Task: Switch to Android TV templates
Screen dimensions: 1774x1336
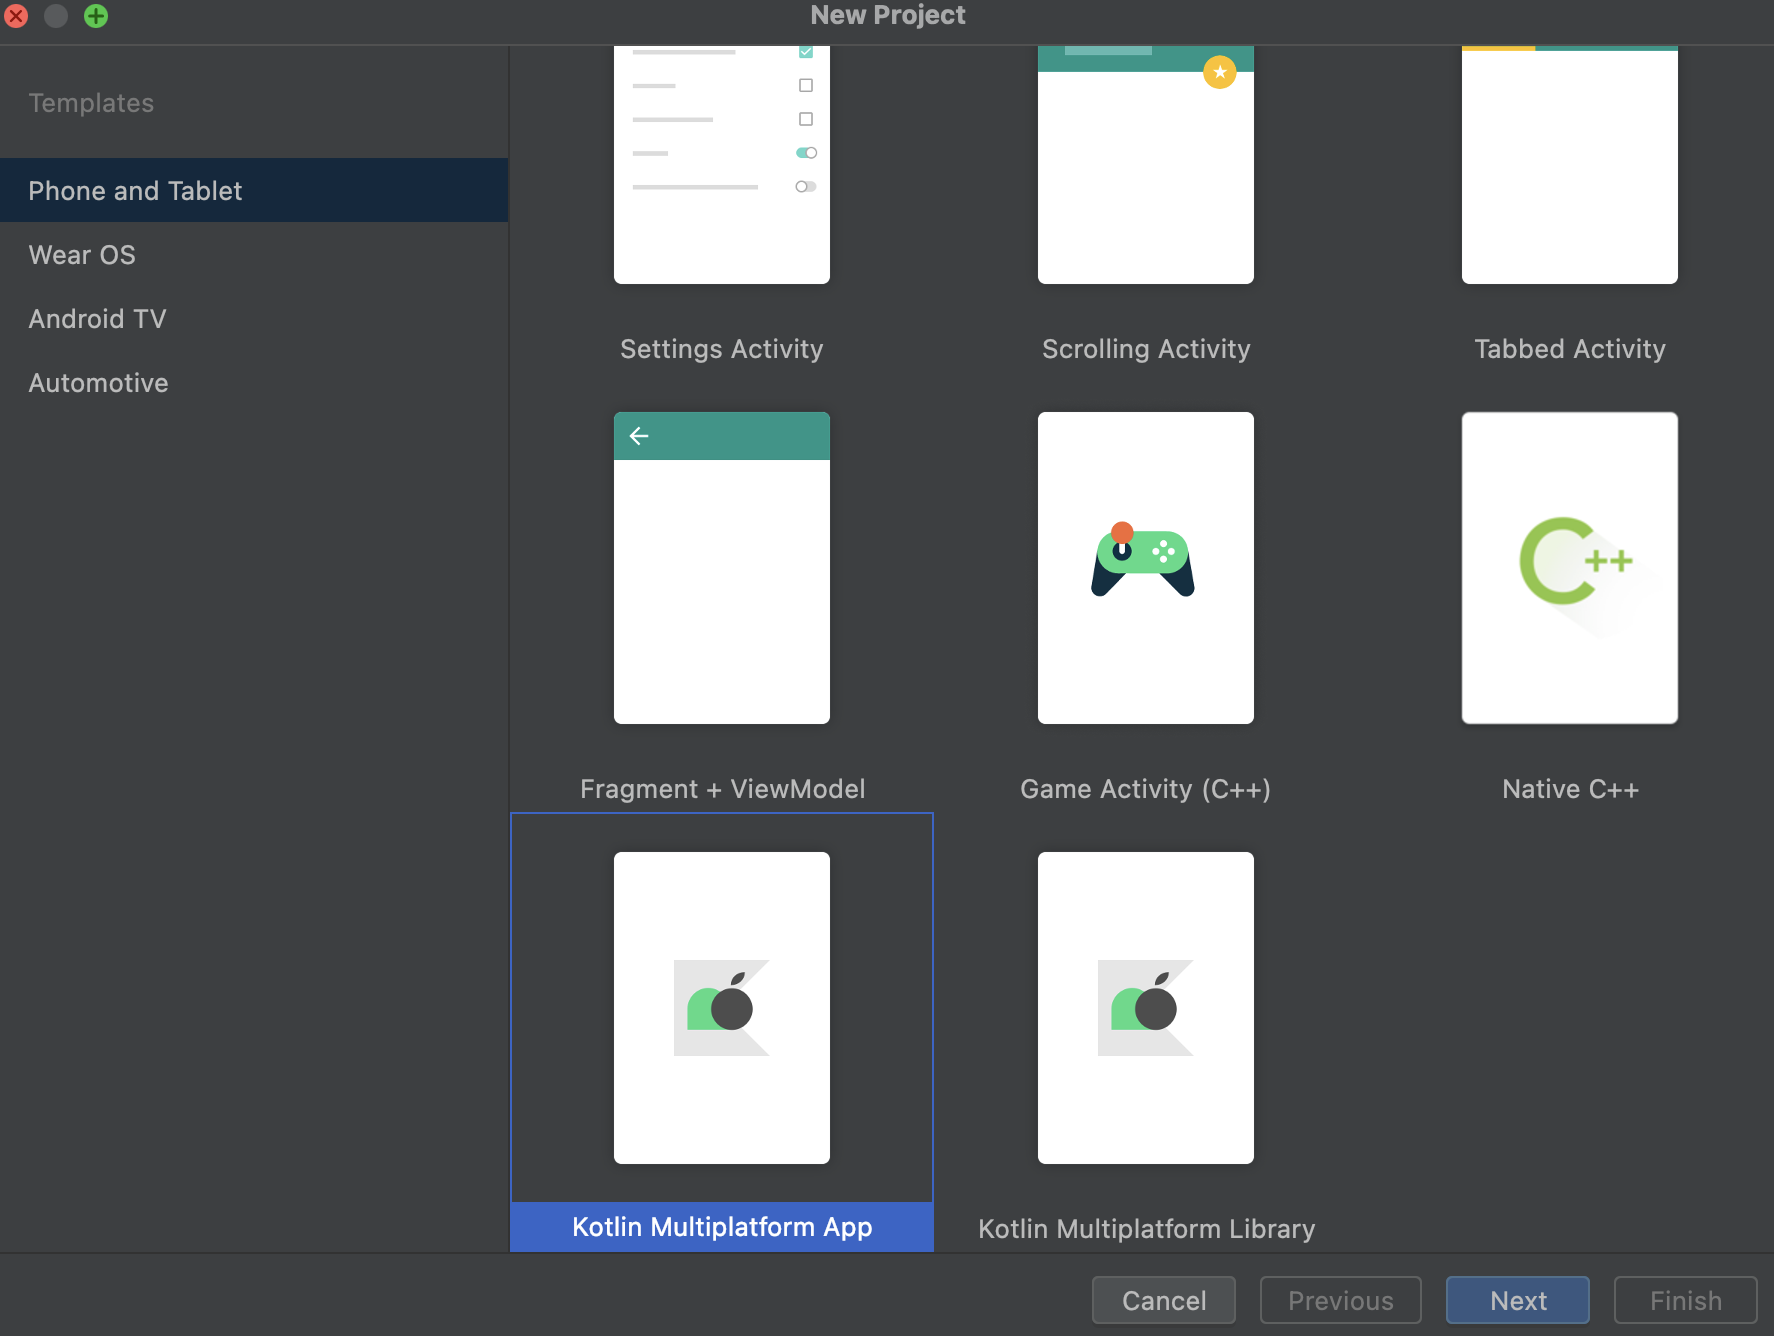Action: [254, 318]
